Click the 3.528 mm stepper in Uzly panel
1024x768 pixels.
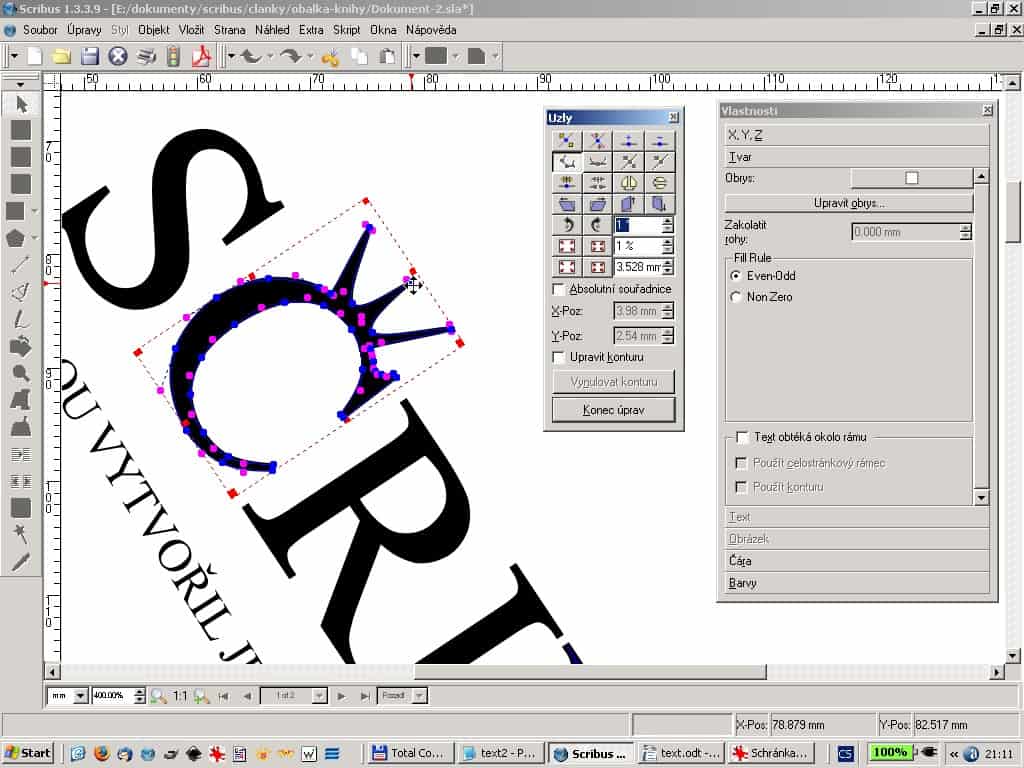[x=667, y=267]
